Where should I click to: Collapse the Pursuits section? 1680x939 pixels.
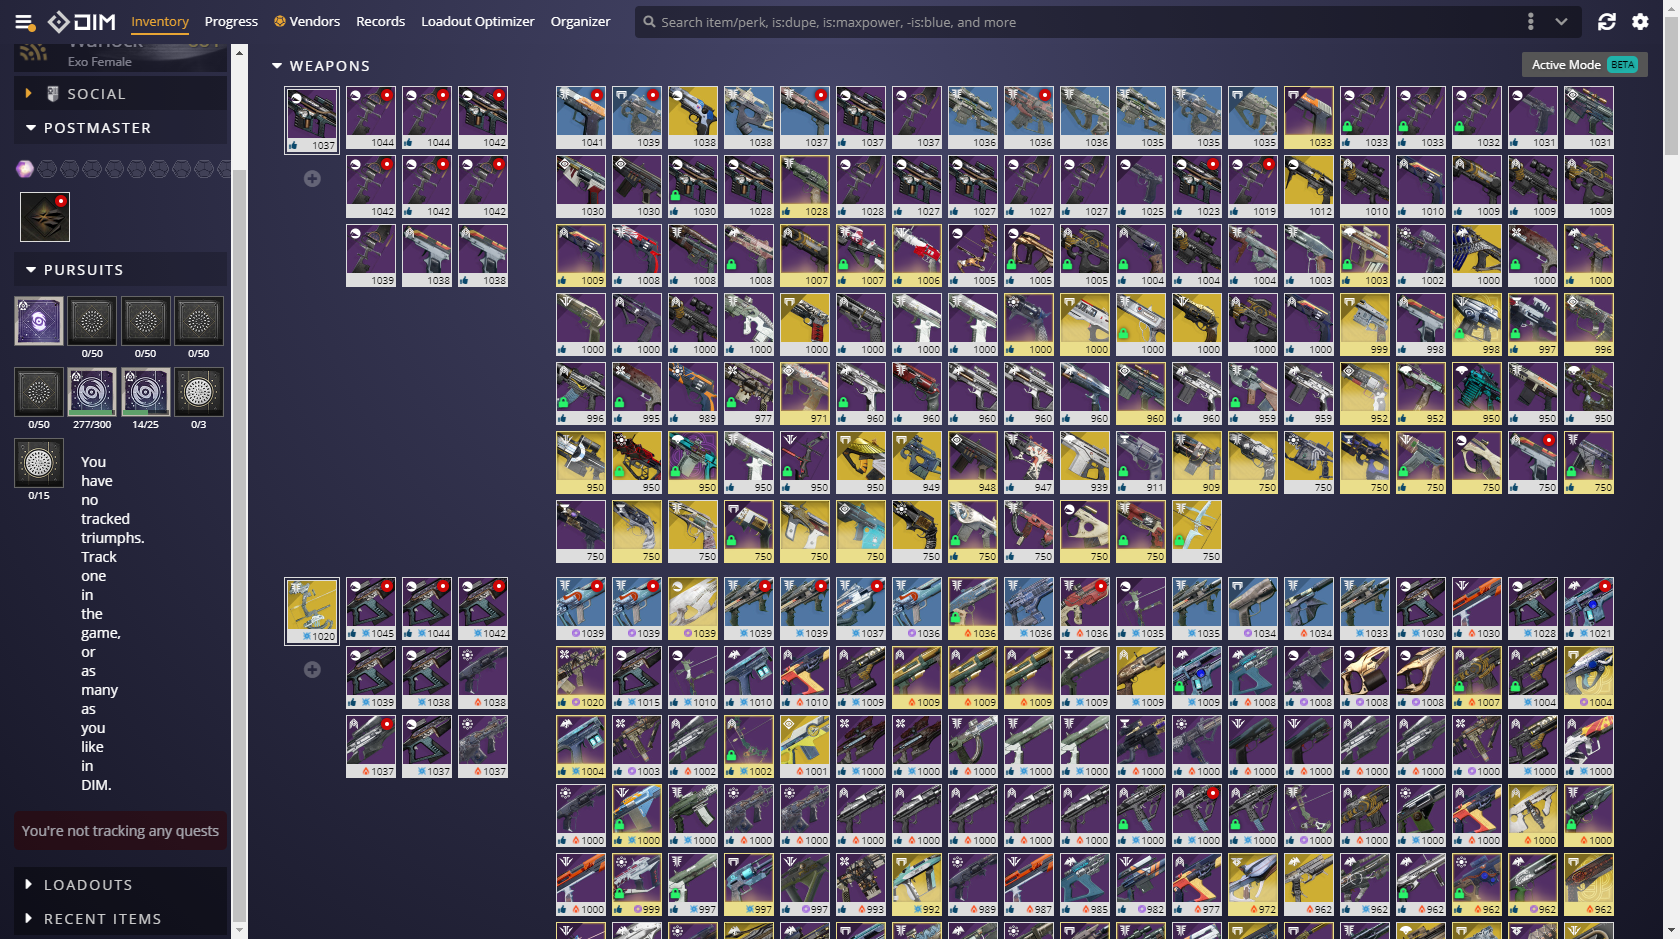click(x=120, y=270)
